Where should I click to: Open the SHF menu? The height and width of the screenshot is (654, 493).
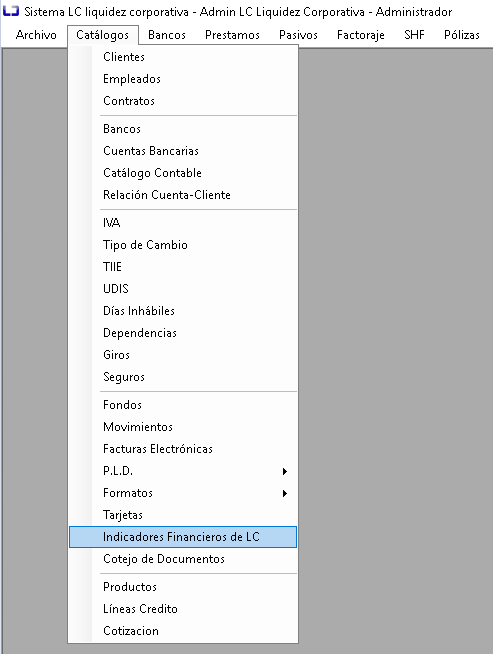414,35
